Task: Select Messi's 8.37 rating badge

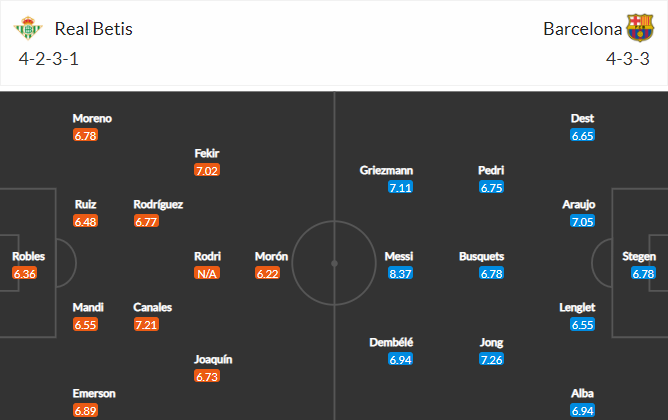Action: [400, 273]
